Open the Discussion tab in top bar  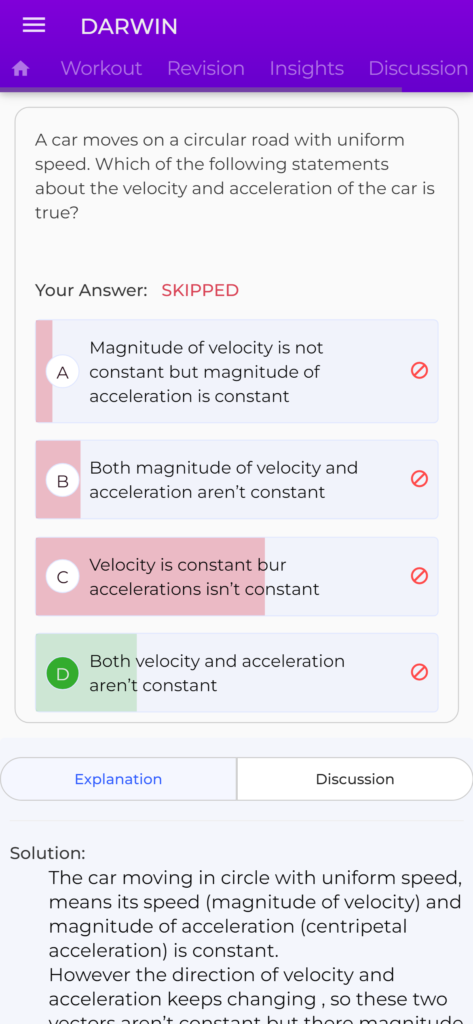click(418, 69)
